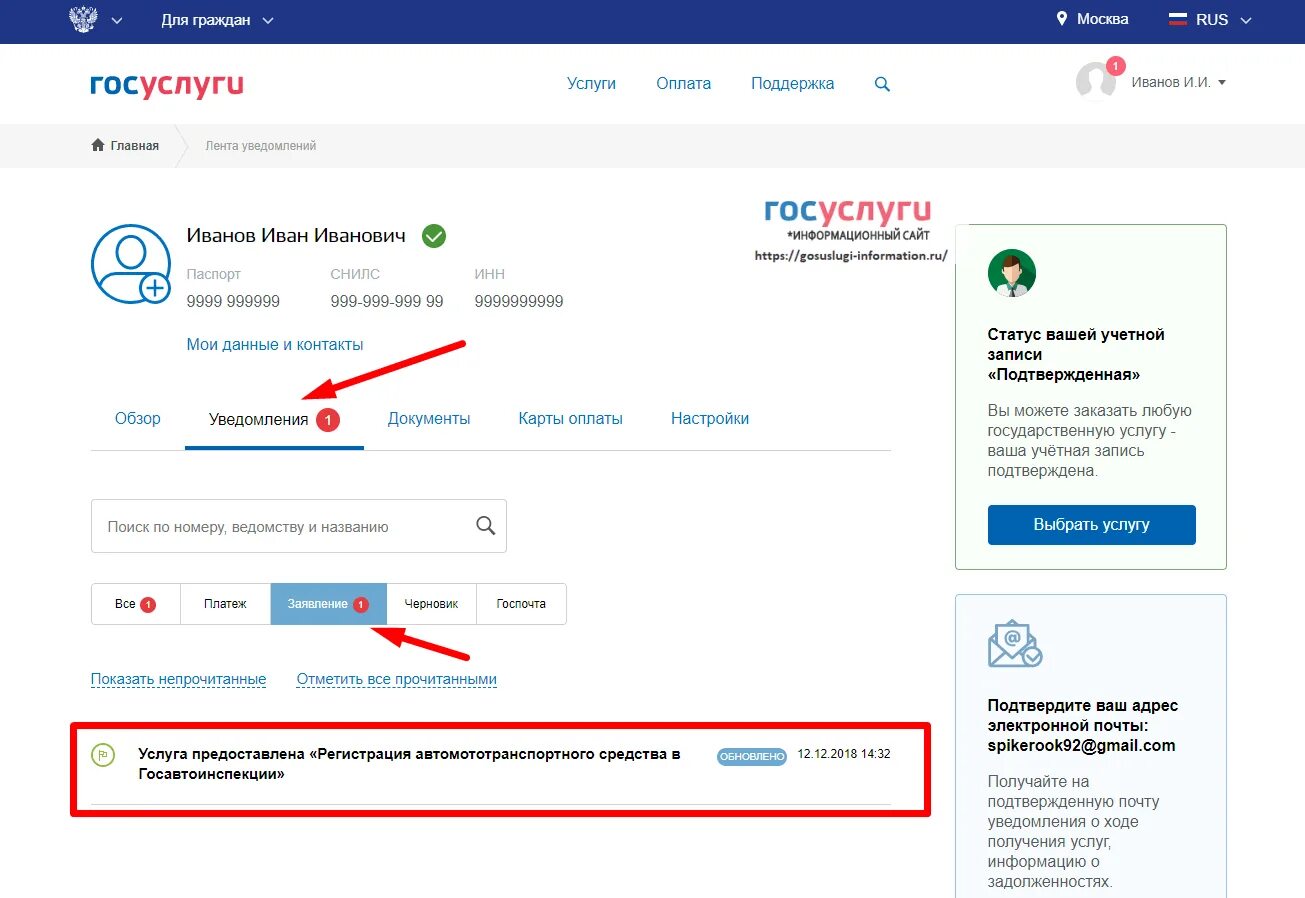Screen dimensions: 1305x898
Task: Go to the Госуслуги logo home page
Action: [167, 84]
